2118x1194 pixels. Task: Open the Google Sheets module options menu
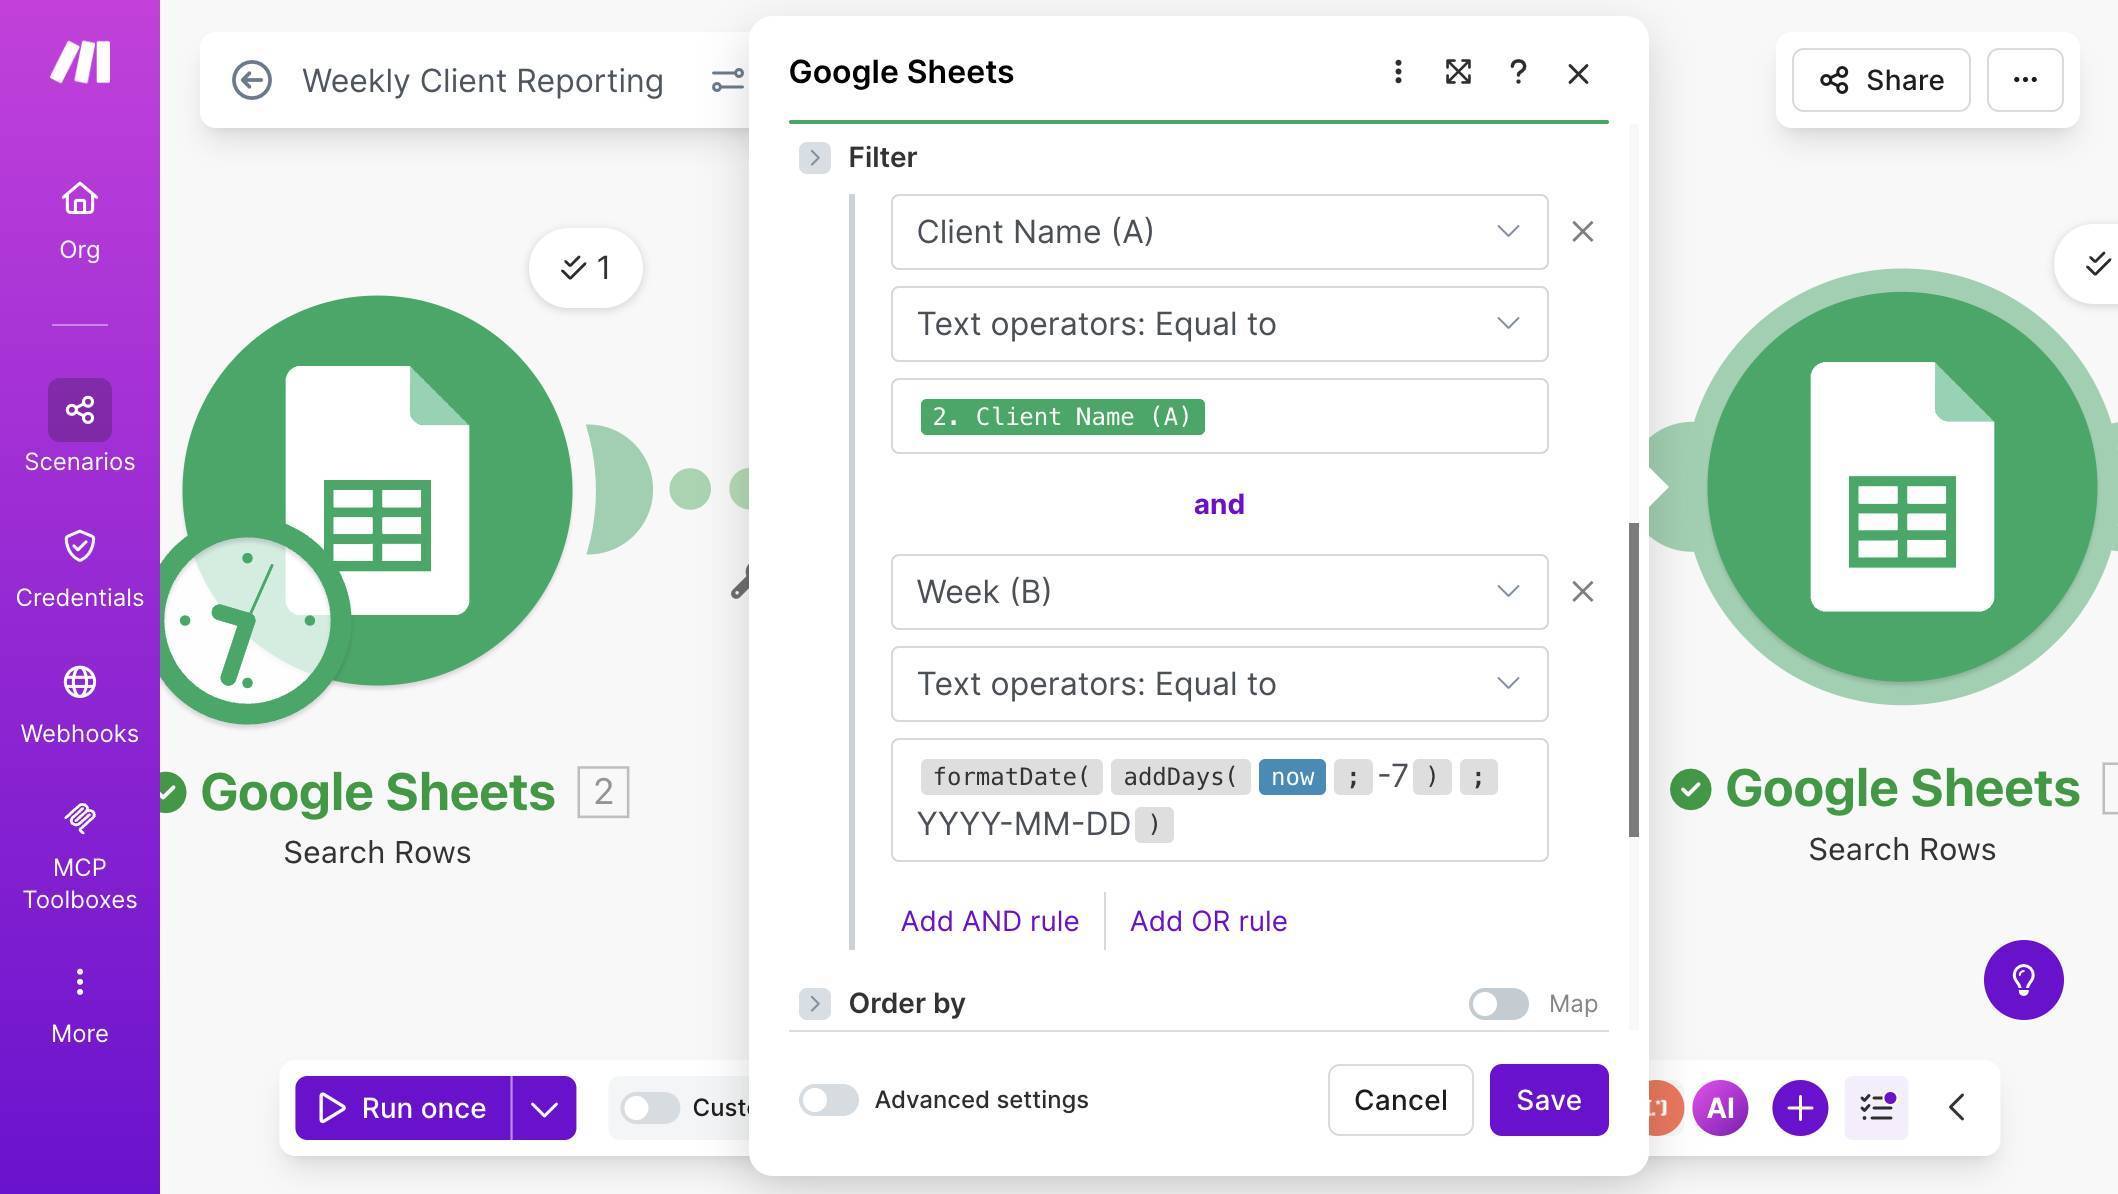point(1398,72)
